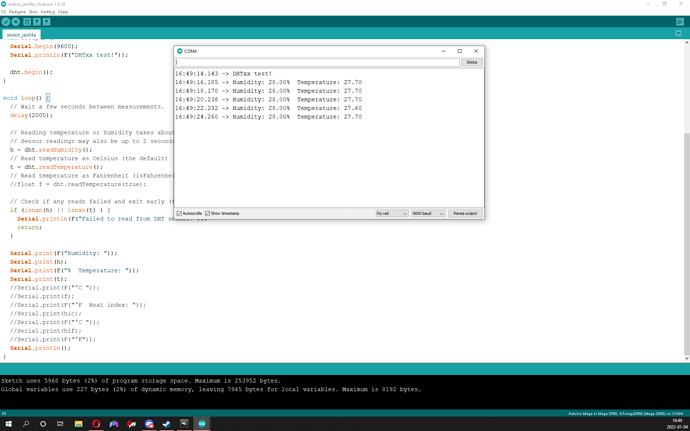
Task: Click the New sketch icon
Action: tap(27, 22)
